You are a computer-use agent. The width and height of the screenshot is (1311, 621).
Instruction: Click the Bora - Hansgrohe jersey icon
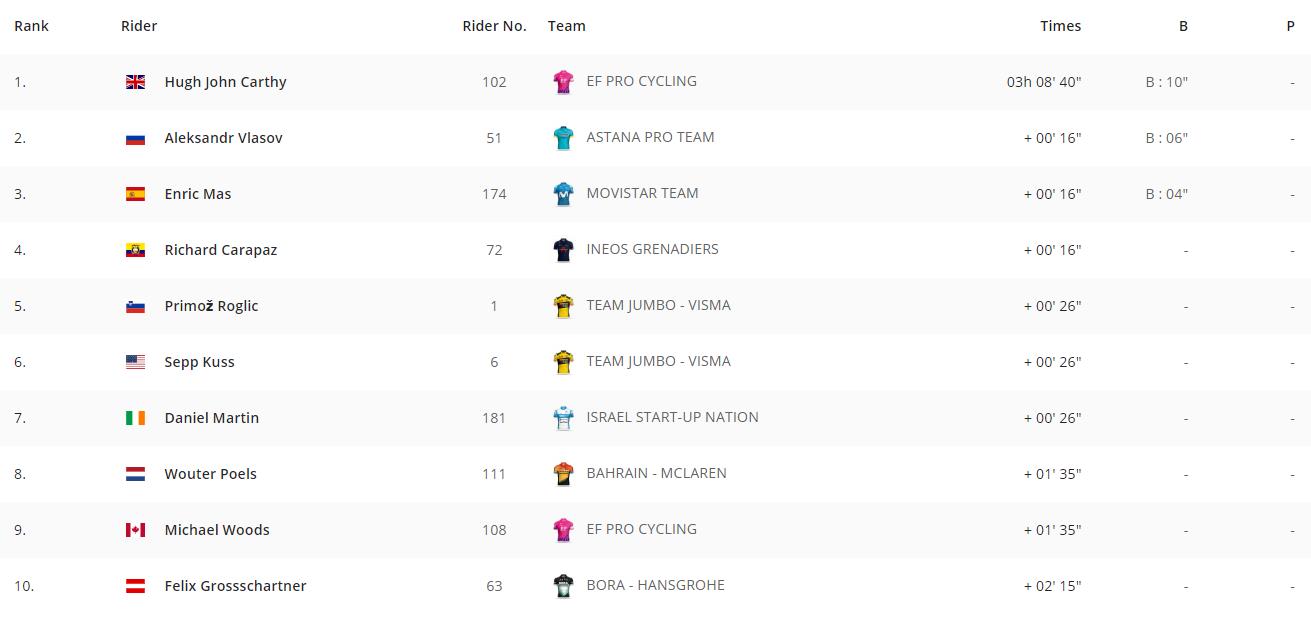point(563,586)
